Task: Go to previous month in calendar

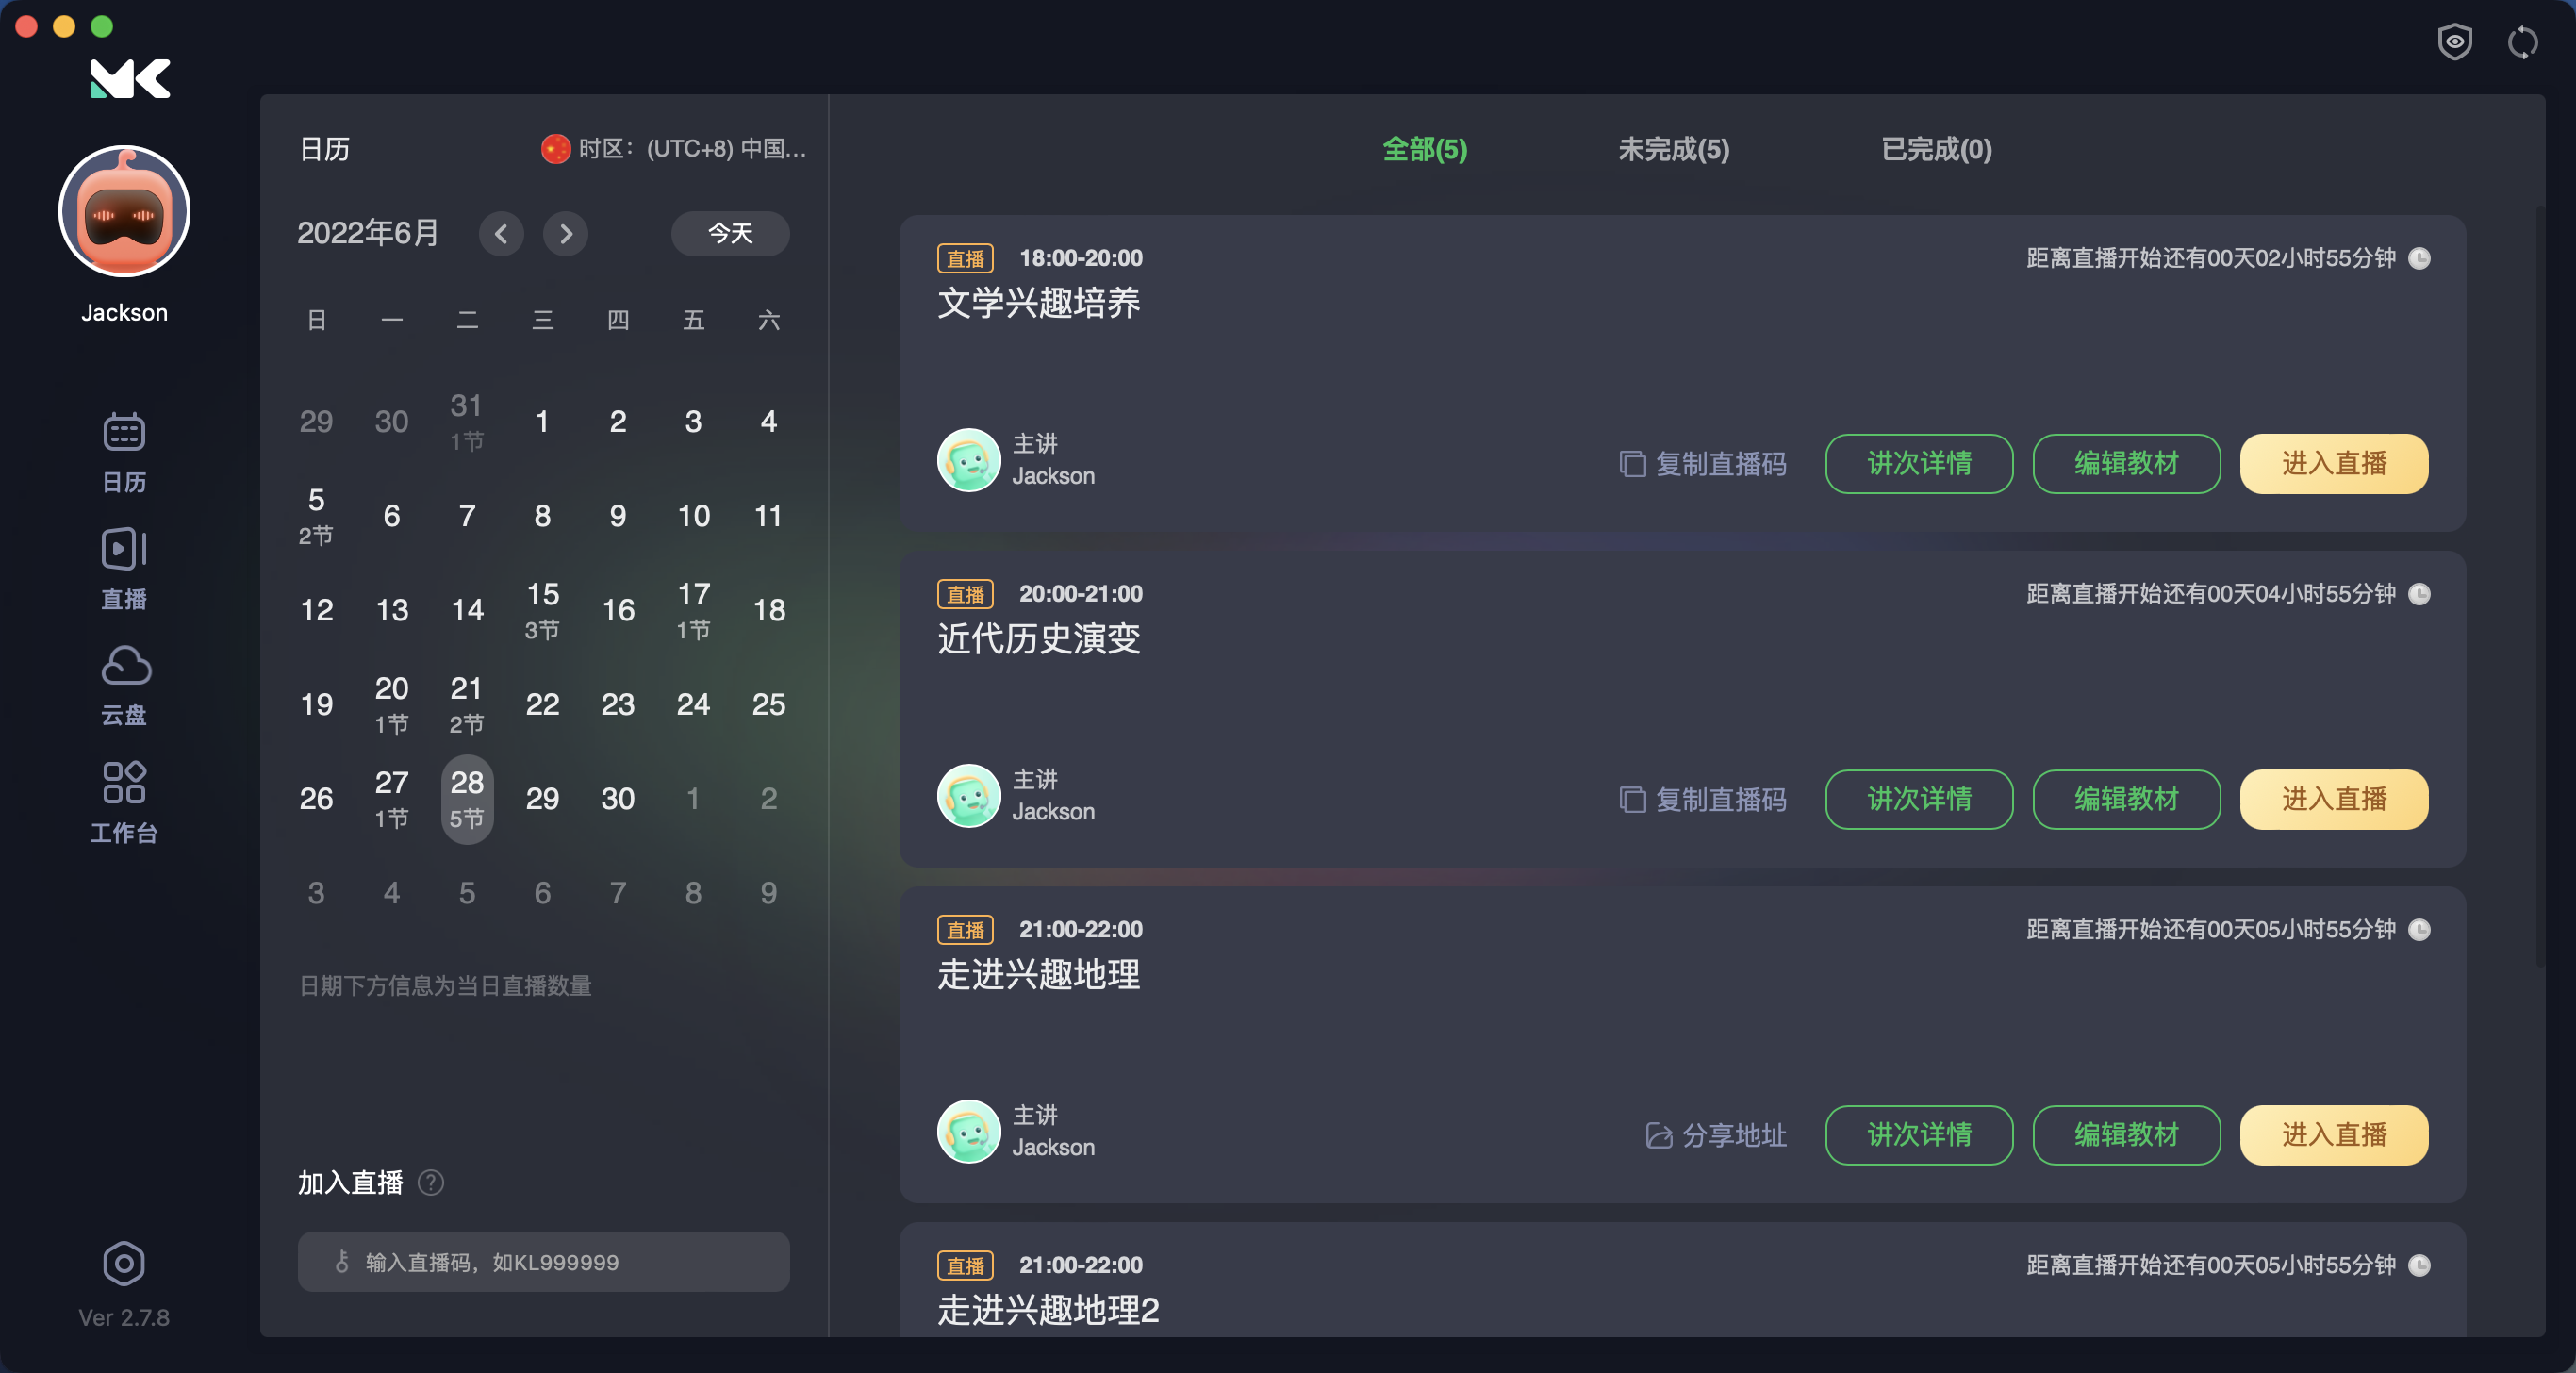Action: click(501, 234)
